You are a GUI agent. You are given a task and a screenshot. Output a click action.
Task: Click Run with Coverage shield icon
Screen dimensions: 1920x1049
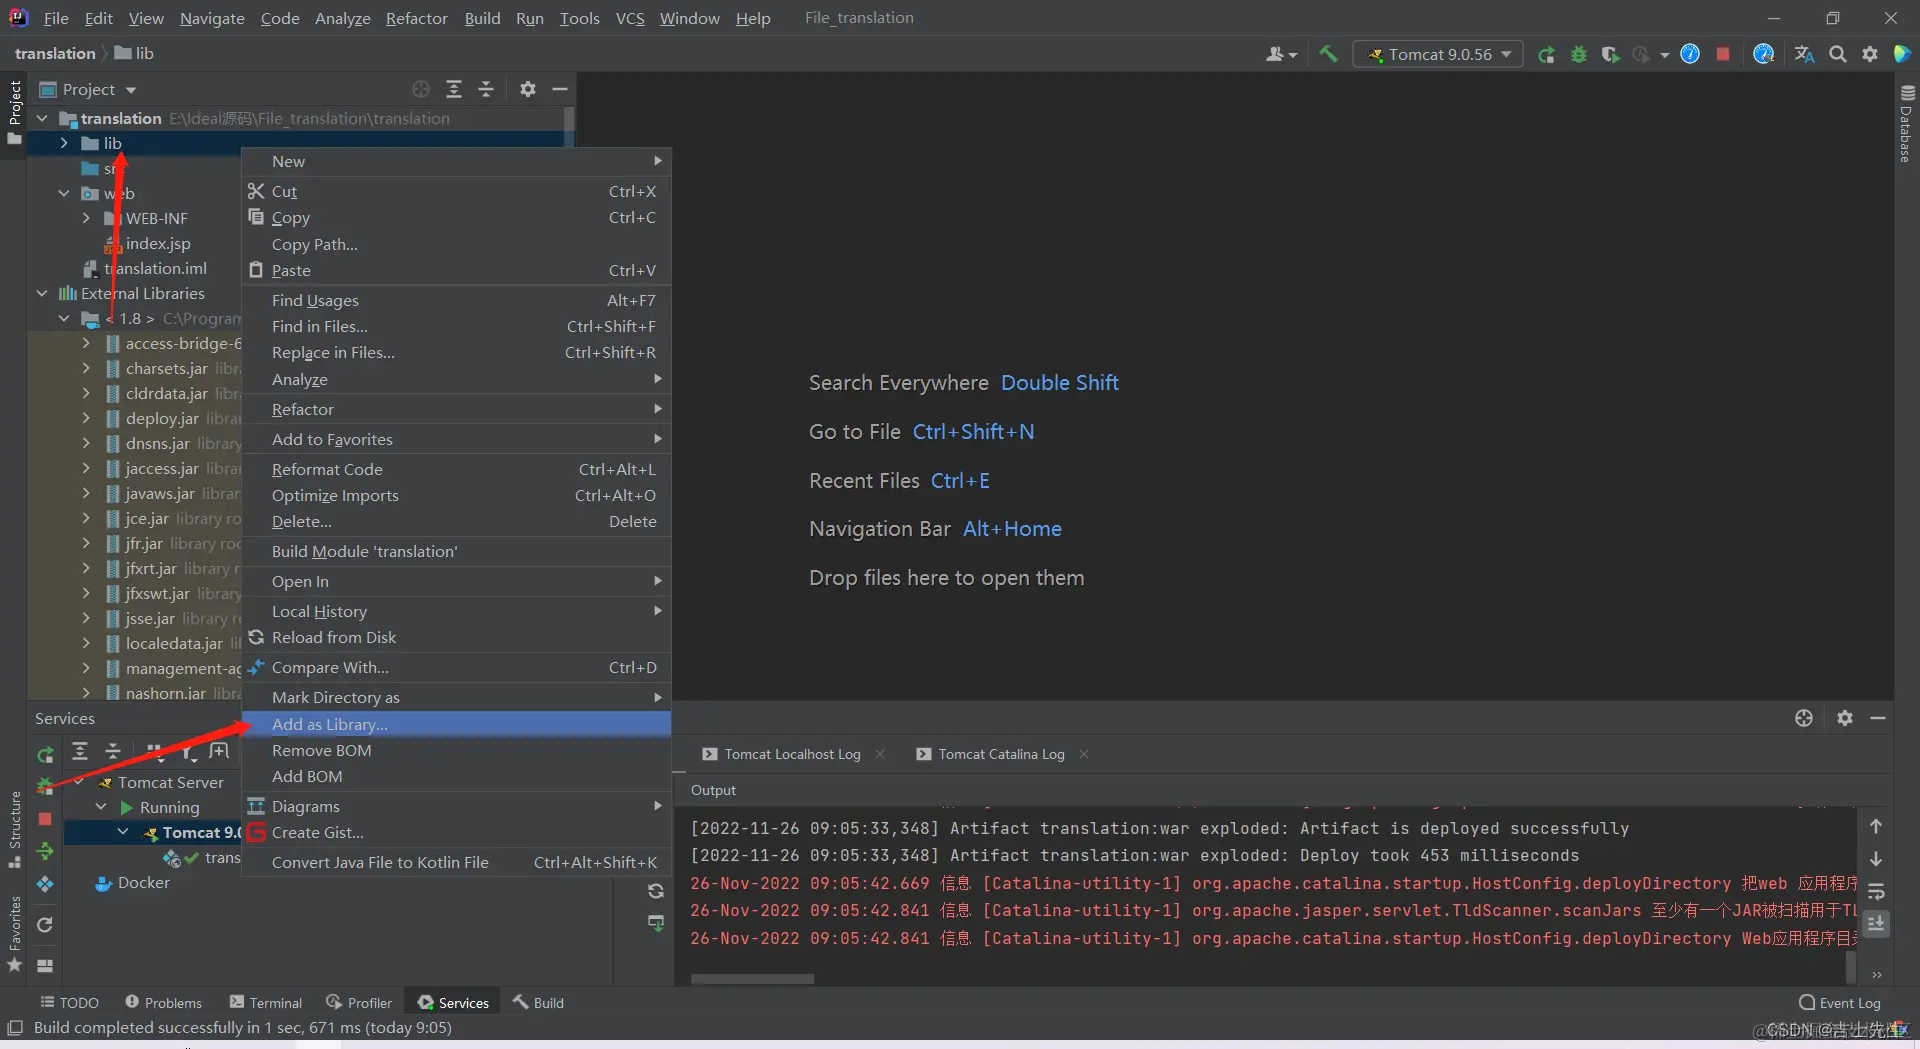pos(1609,55)
